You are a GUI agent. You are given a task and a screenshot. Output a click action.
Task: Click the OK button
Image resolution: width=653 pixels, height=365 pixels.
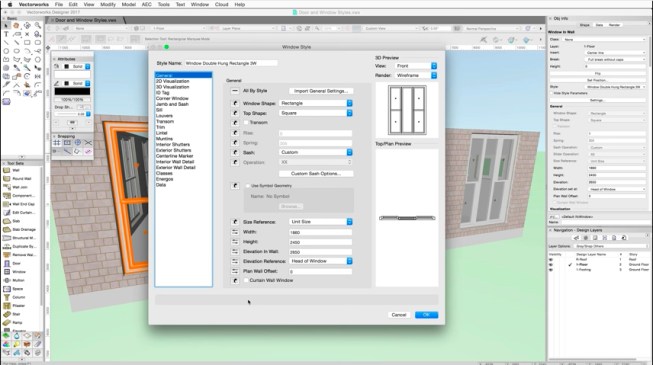tap(426, 315)
